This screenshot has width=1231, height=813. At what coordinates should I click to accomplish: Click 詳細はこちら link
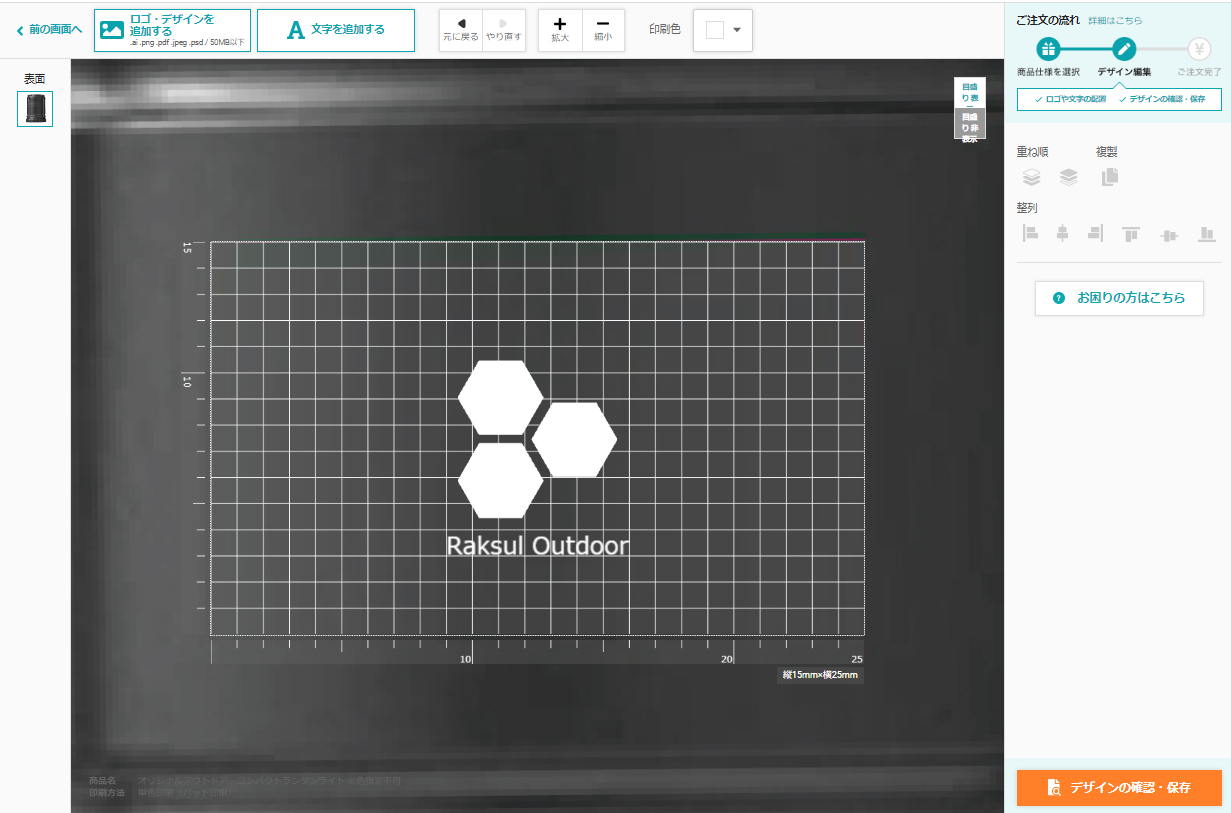point(1115,20)
